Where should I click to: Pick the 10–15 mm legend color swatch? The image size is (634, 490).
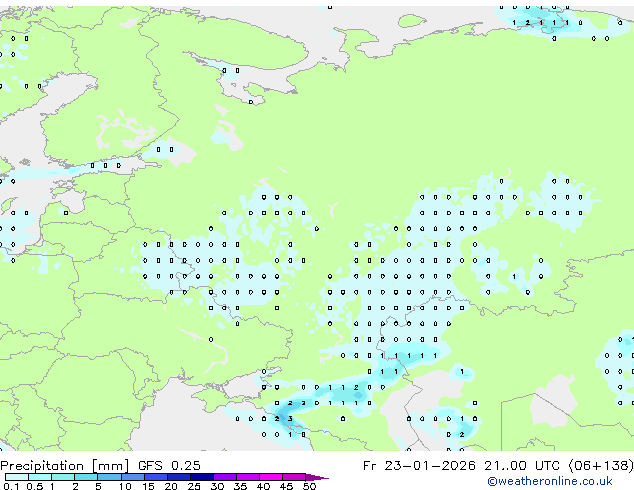pos(133,477)
